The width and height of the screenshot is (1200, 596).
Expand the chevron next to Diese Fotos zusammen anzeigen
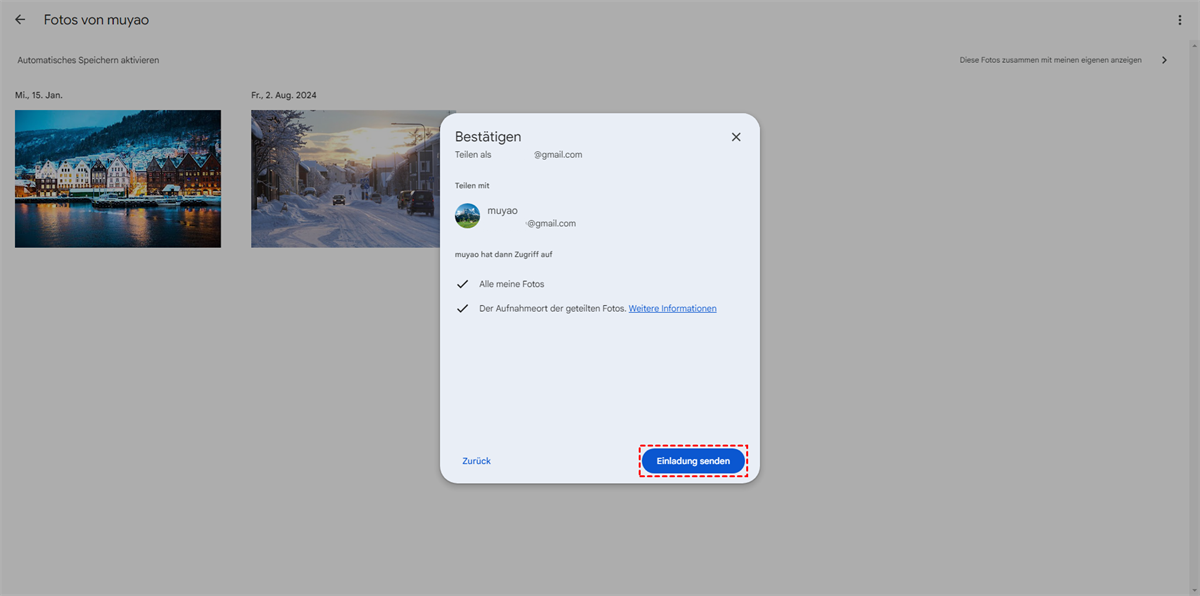1164,60
